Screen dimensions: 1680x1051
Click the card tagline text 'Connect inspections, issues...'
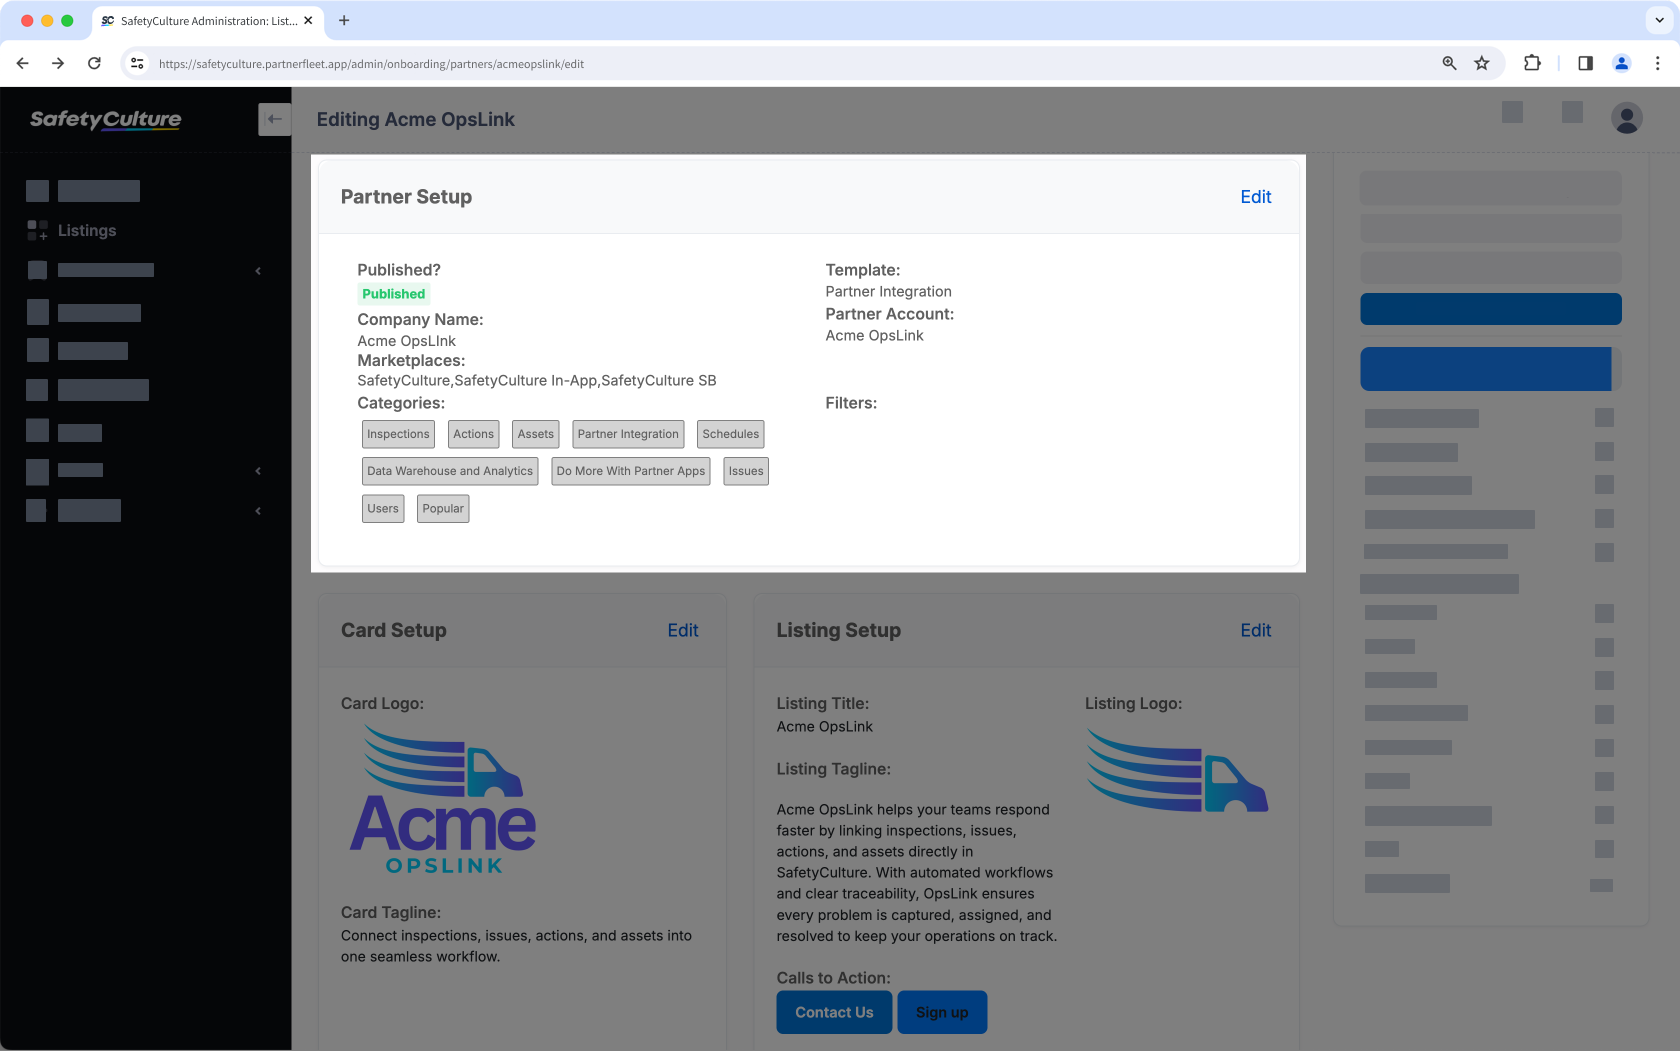pos(516,946)
